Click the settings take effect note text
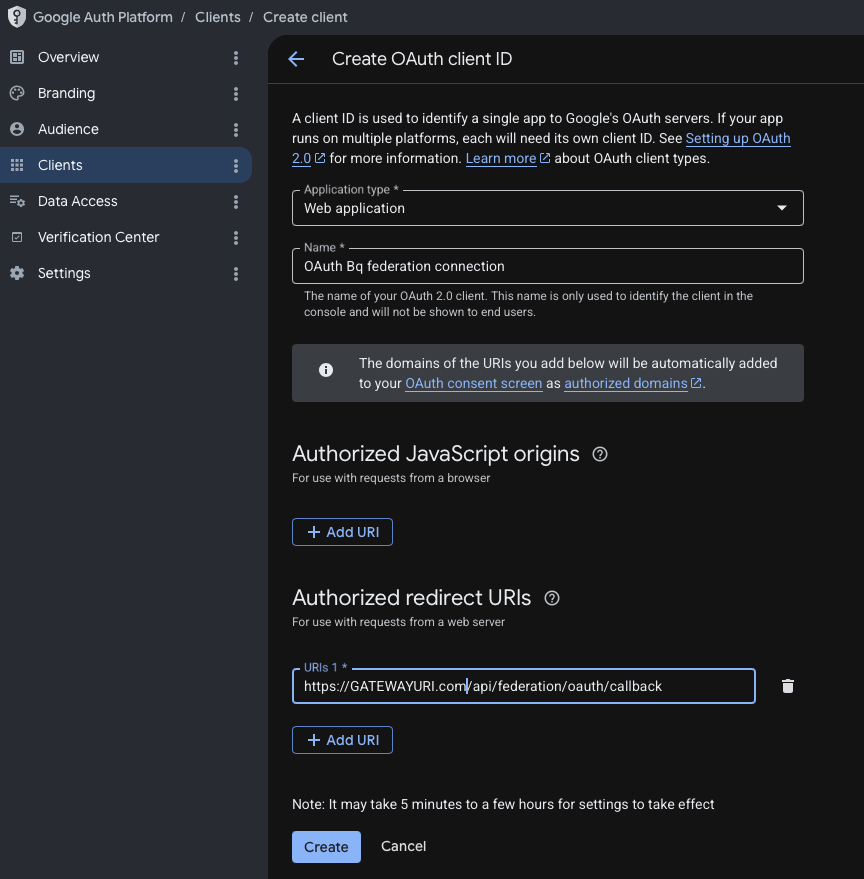This screenshot has height=879, width=864. [503, 804]
